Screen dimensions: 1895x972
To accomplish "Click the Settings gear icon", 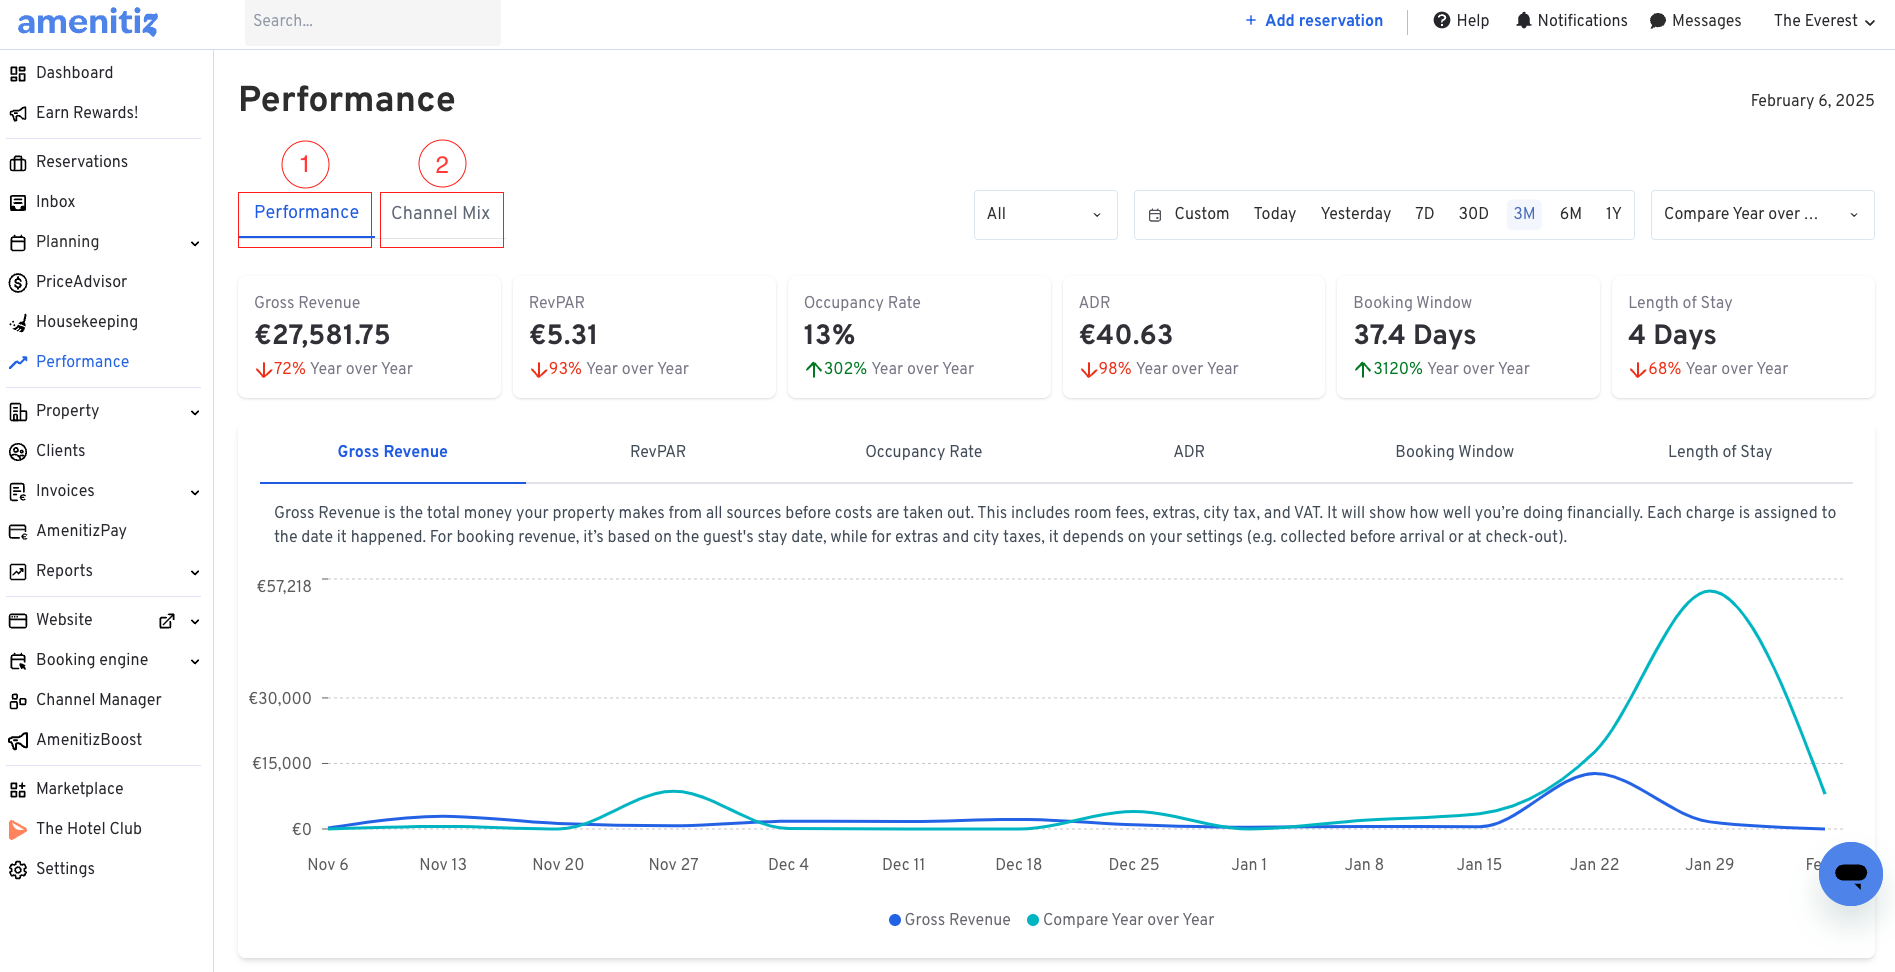I will point(18,869).
